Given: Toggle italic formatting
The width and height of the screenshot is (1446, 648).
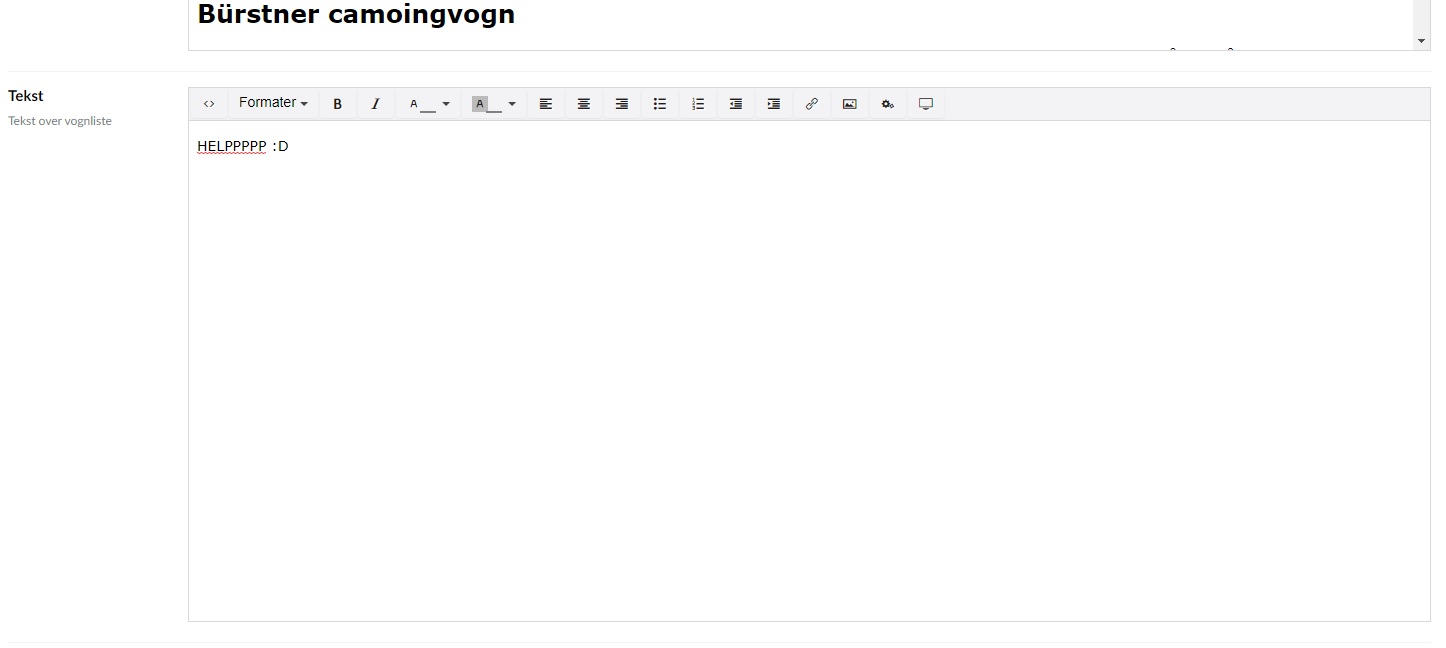Looking at the screenshot, I should pyautogui.click(x=376, y=104).
